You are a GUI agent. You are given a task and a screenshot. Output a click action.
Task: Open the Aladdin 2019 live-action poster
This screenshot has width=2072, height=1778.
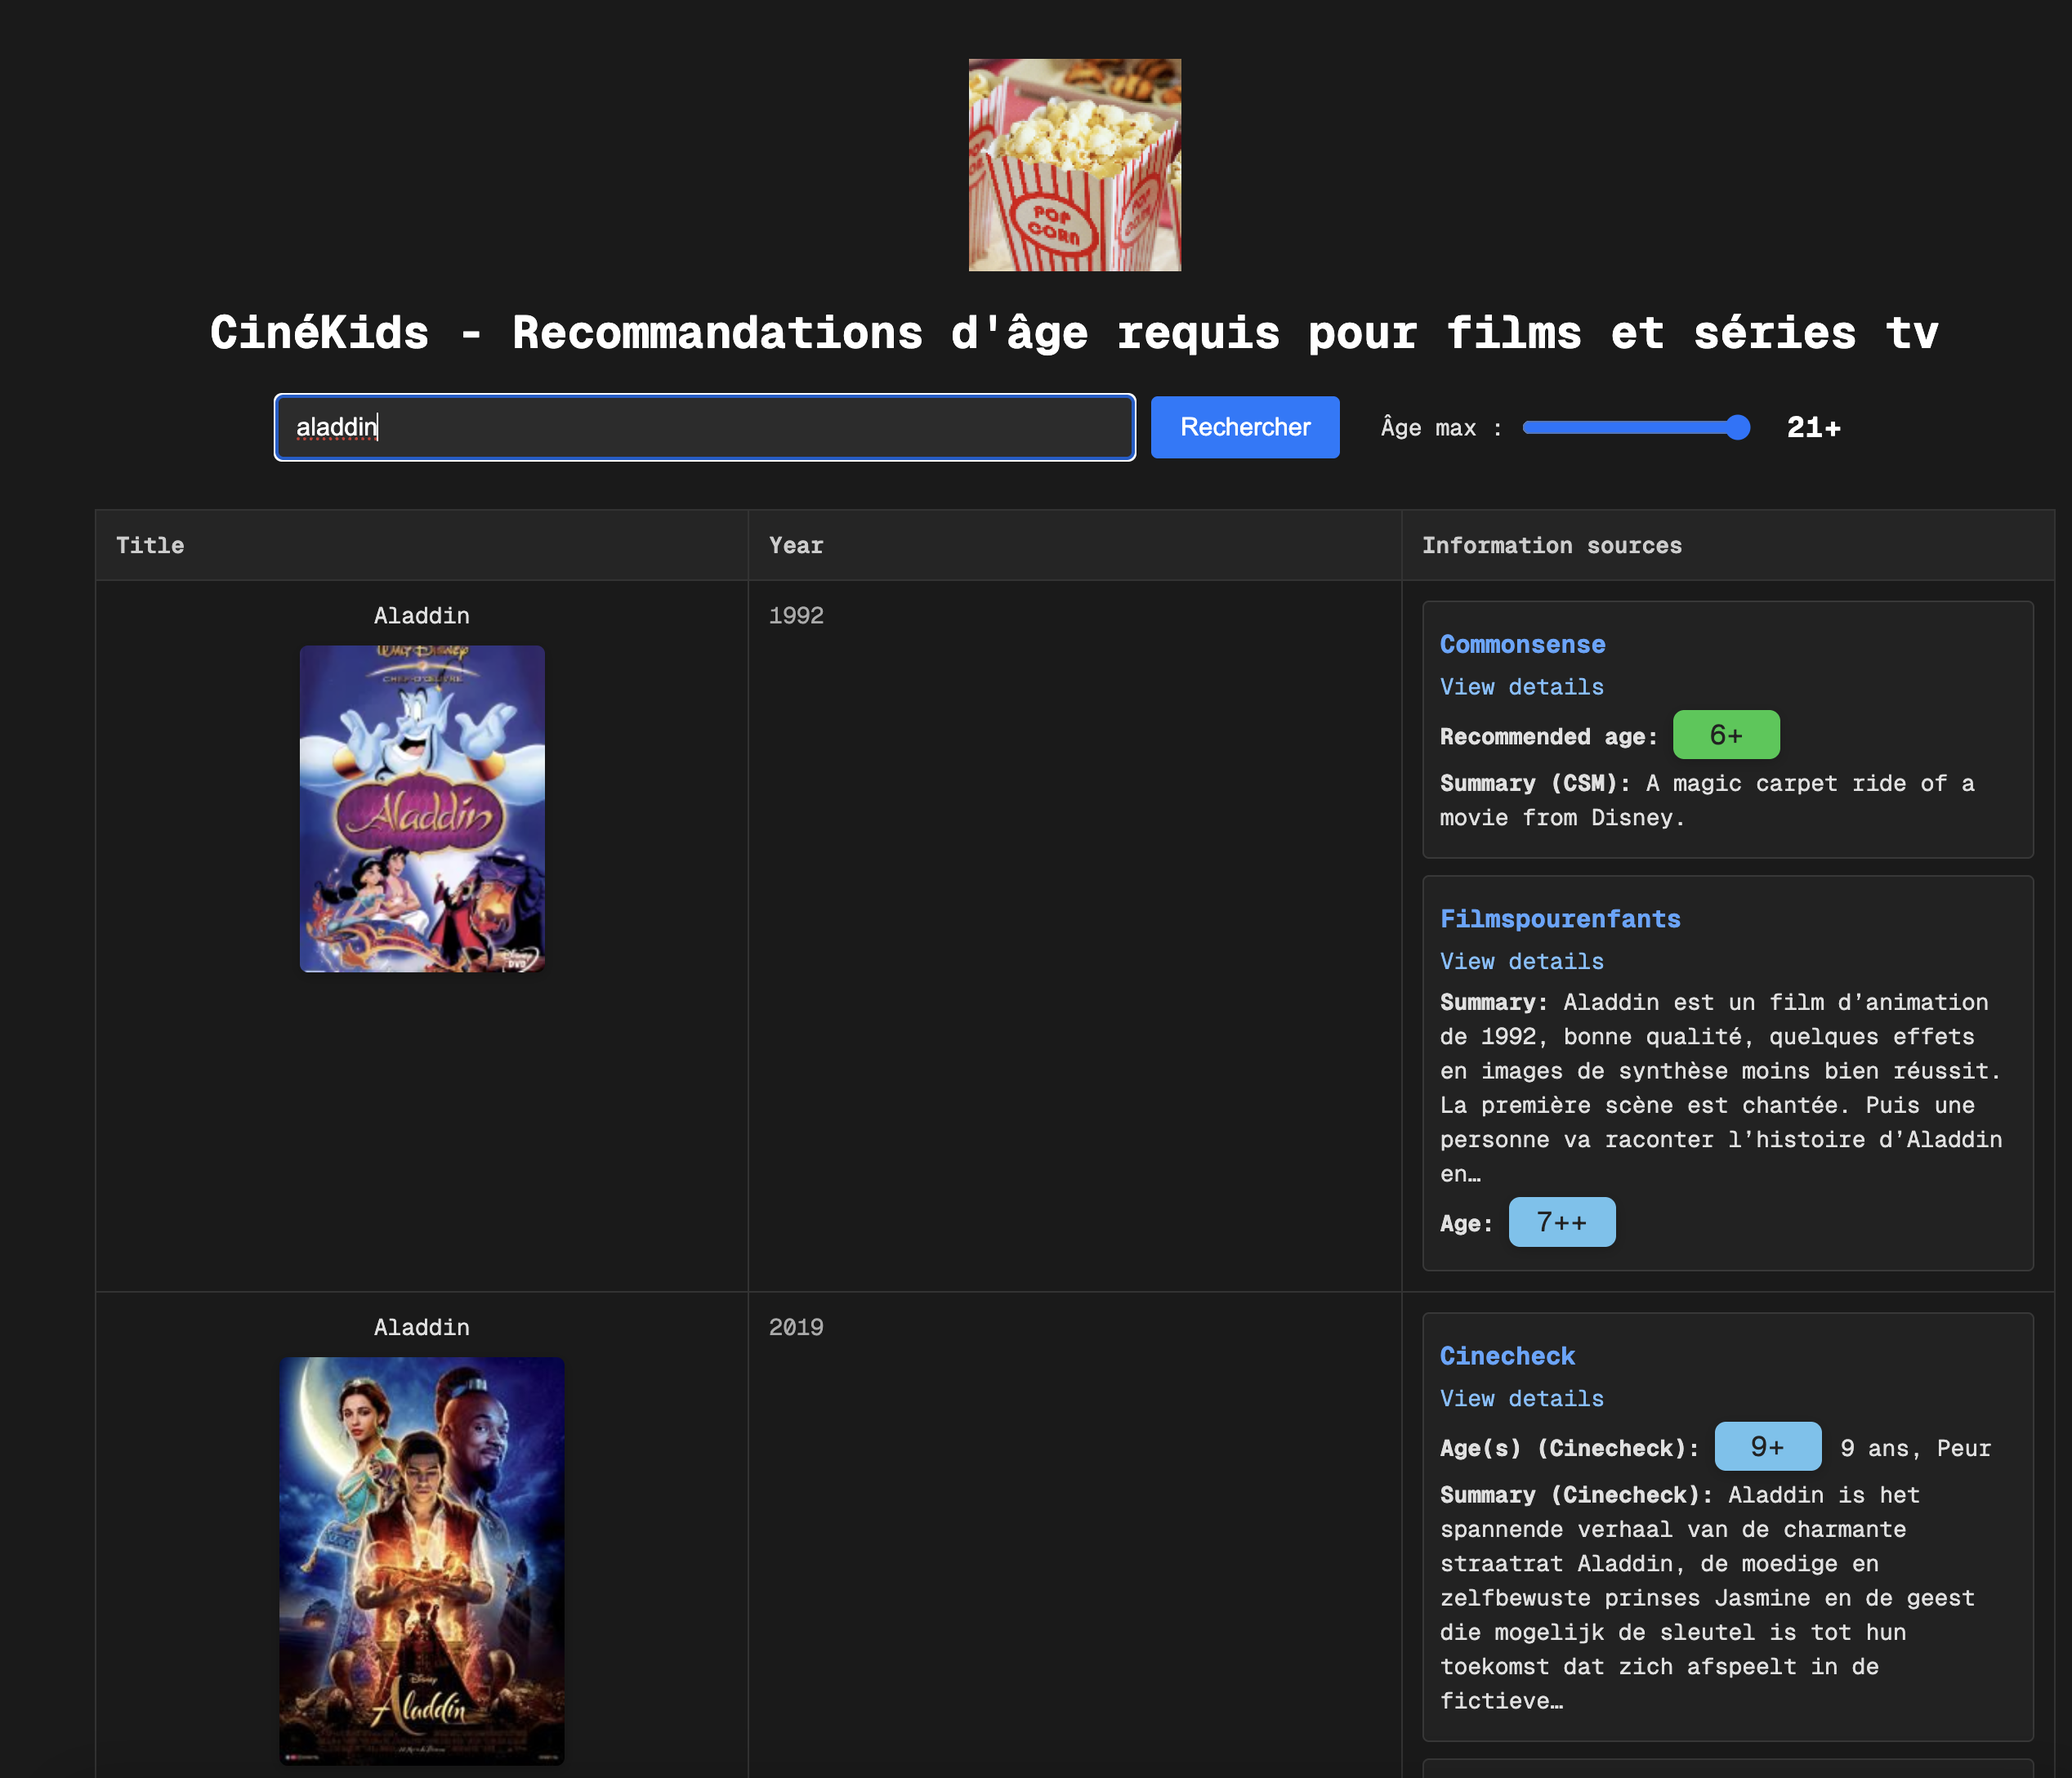(x=422, y=1560)
